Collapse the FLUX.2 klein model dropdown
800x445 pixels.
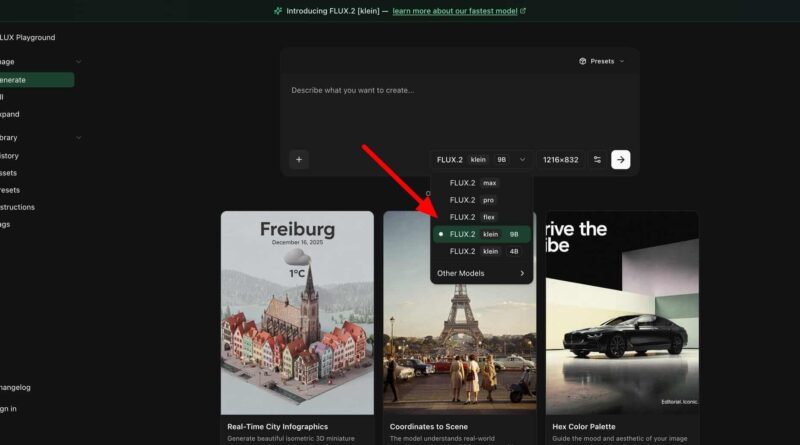pos(481,159)
